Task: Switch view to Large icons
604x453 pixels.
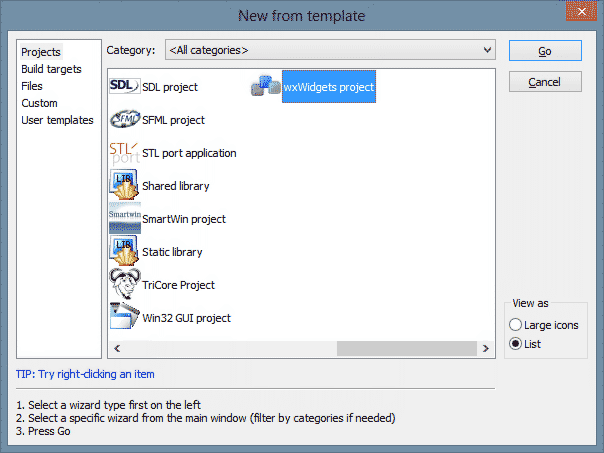Action: tap(516, 325)
